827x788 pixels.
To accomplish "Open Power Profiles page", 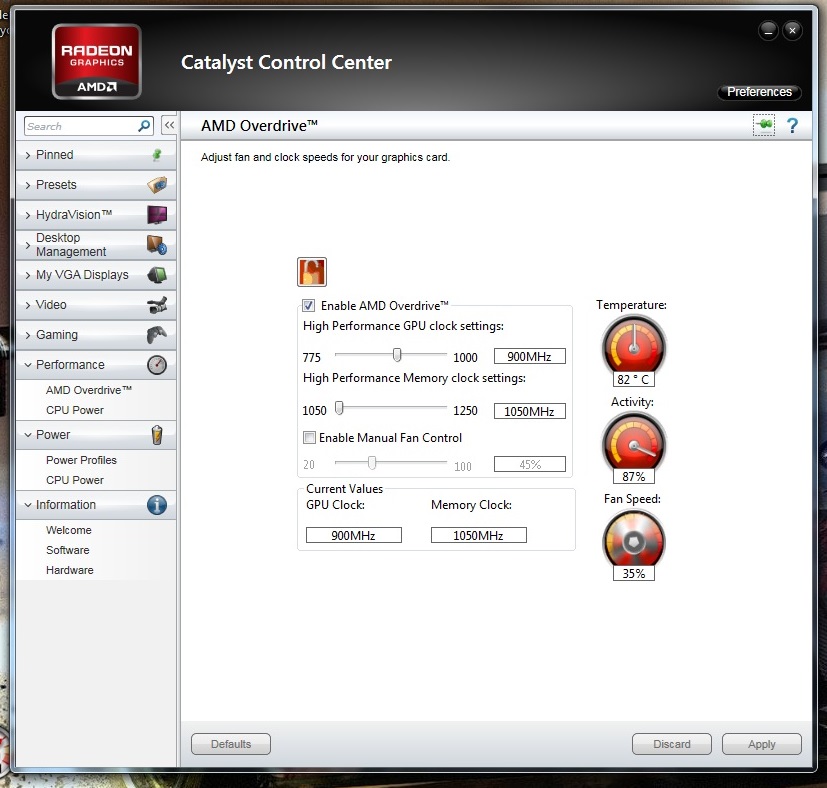I will tap(81, 460).
